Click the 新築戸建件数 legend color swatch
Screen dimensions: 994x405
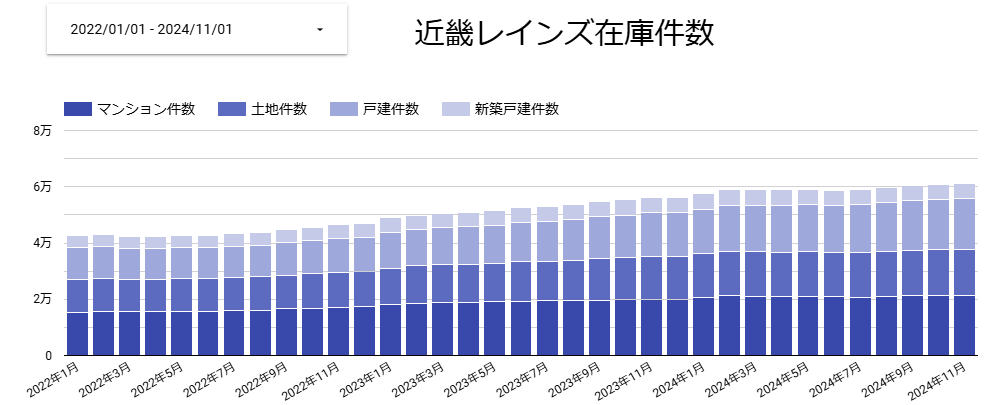[x=455, y=109]
